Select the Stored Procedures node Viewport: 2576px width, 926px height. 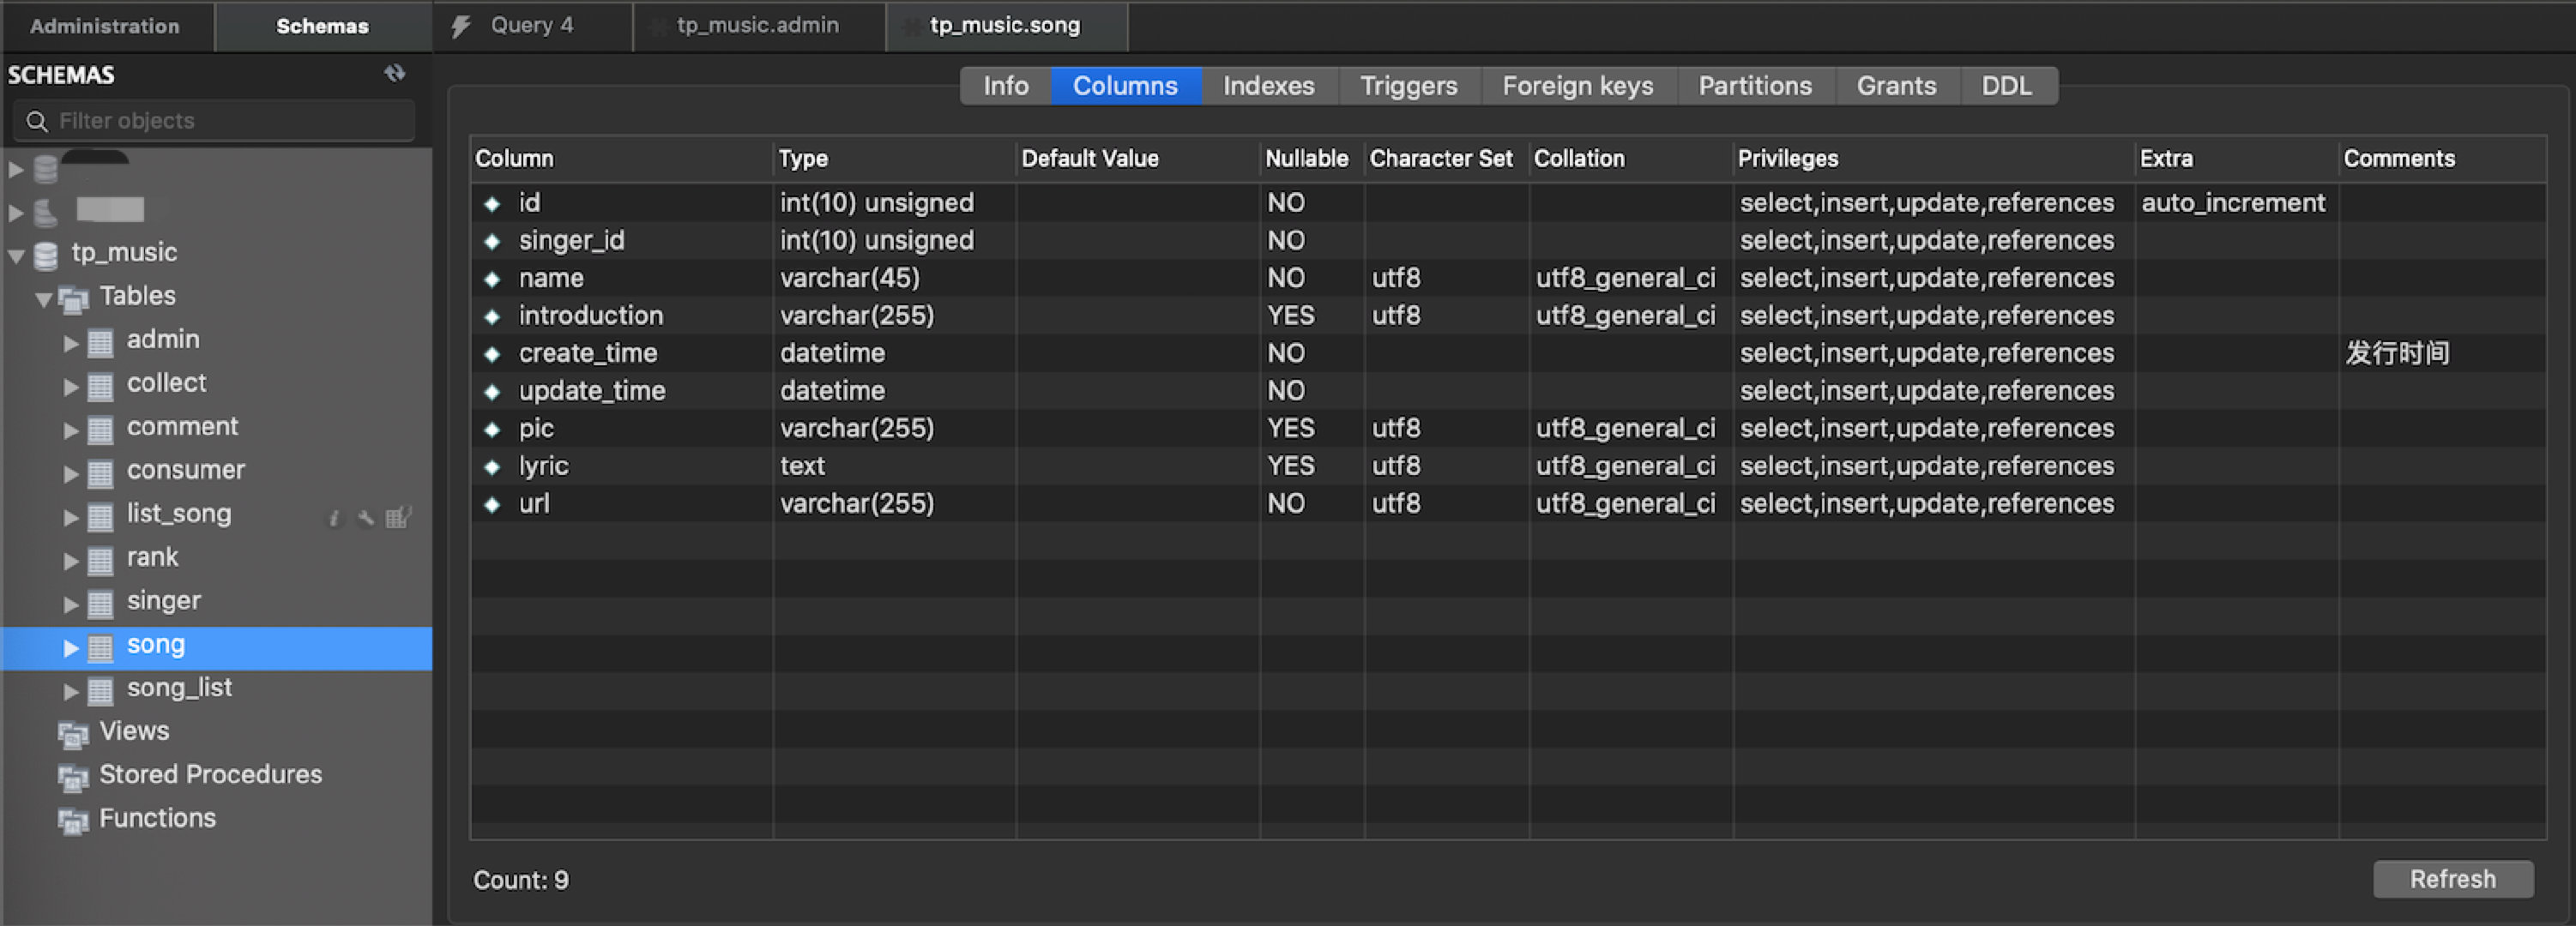click(x=210, y=775)
